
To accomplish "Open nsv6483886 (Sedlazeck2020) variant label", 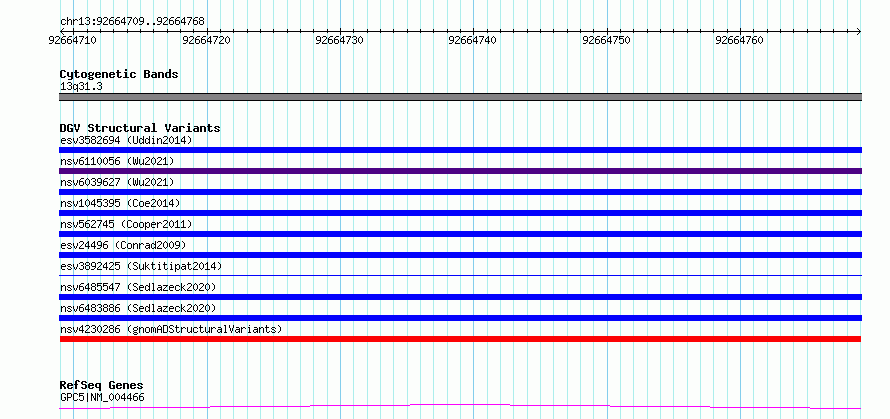I will [138, 308].
